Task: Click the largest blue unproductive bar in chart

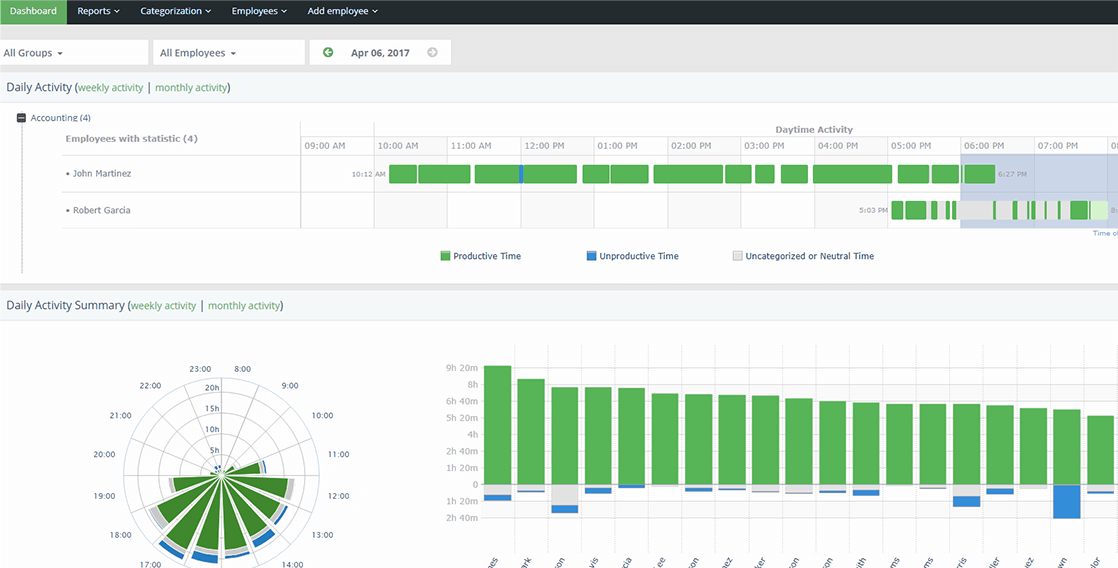Action: point(1067,502)
